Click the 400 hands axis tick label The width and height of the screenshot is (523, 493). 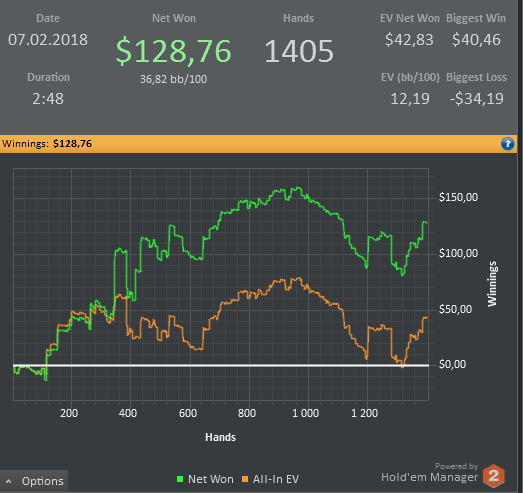(x=128, y=413)
